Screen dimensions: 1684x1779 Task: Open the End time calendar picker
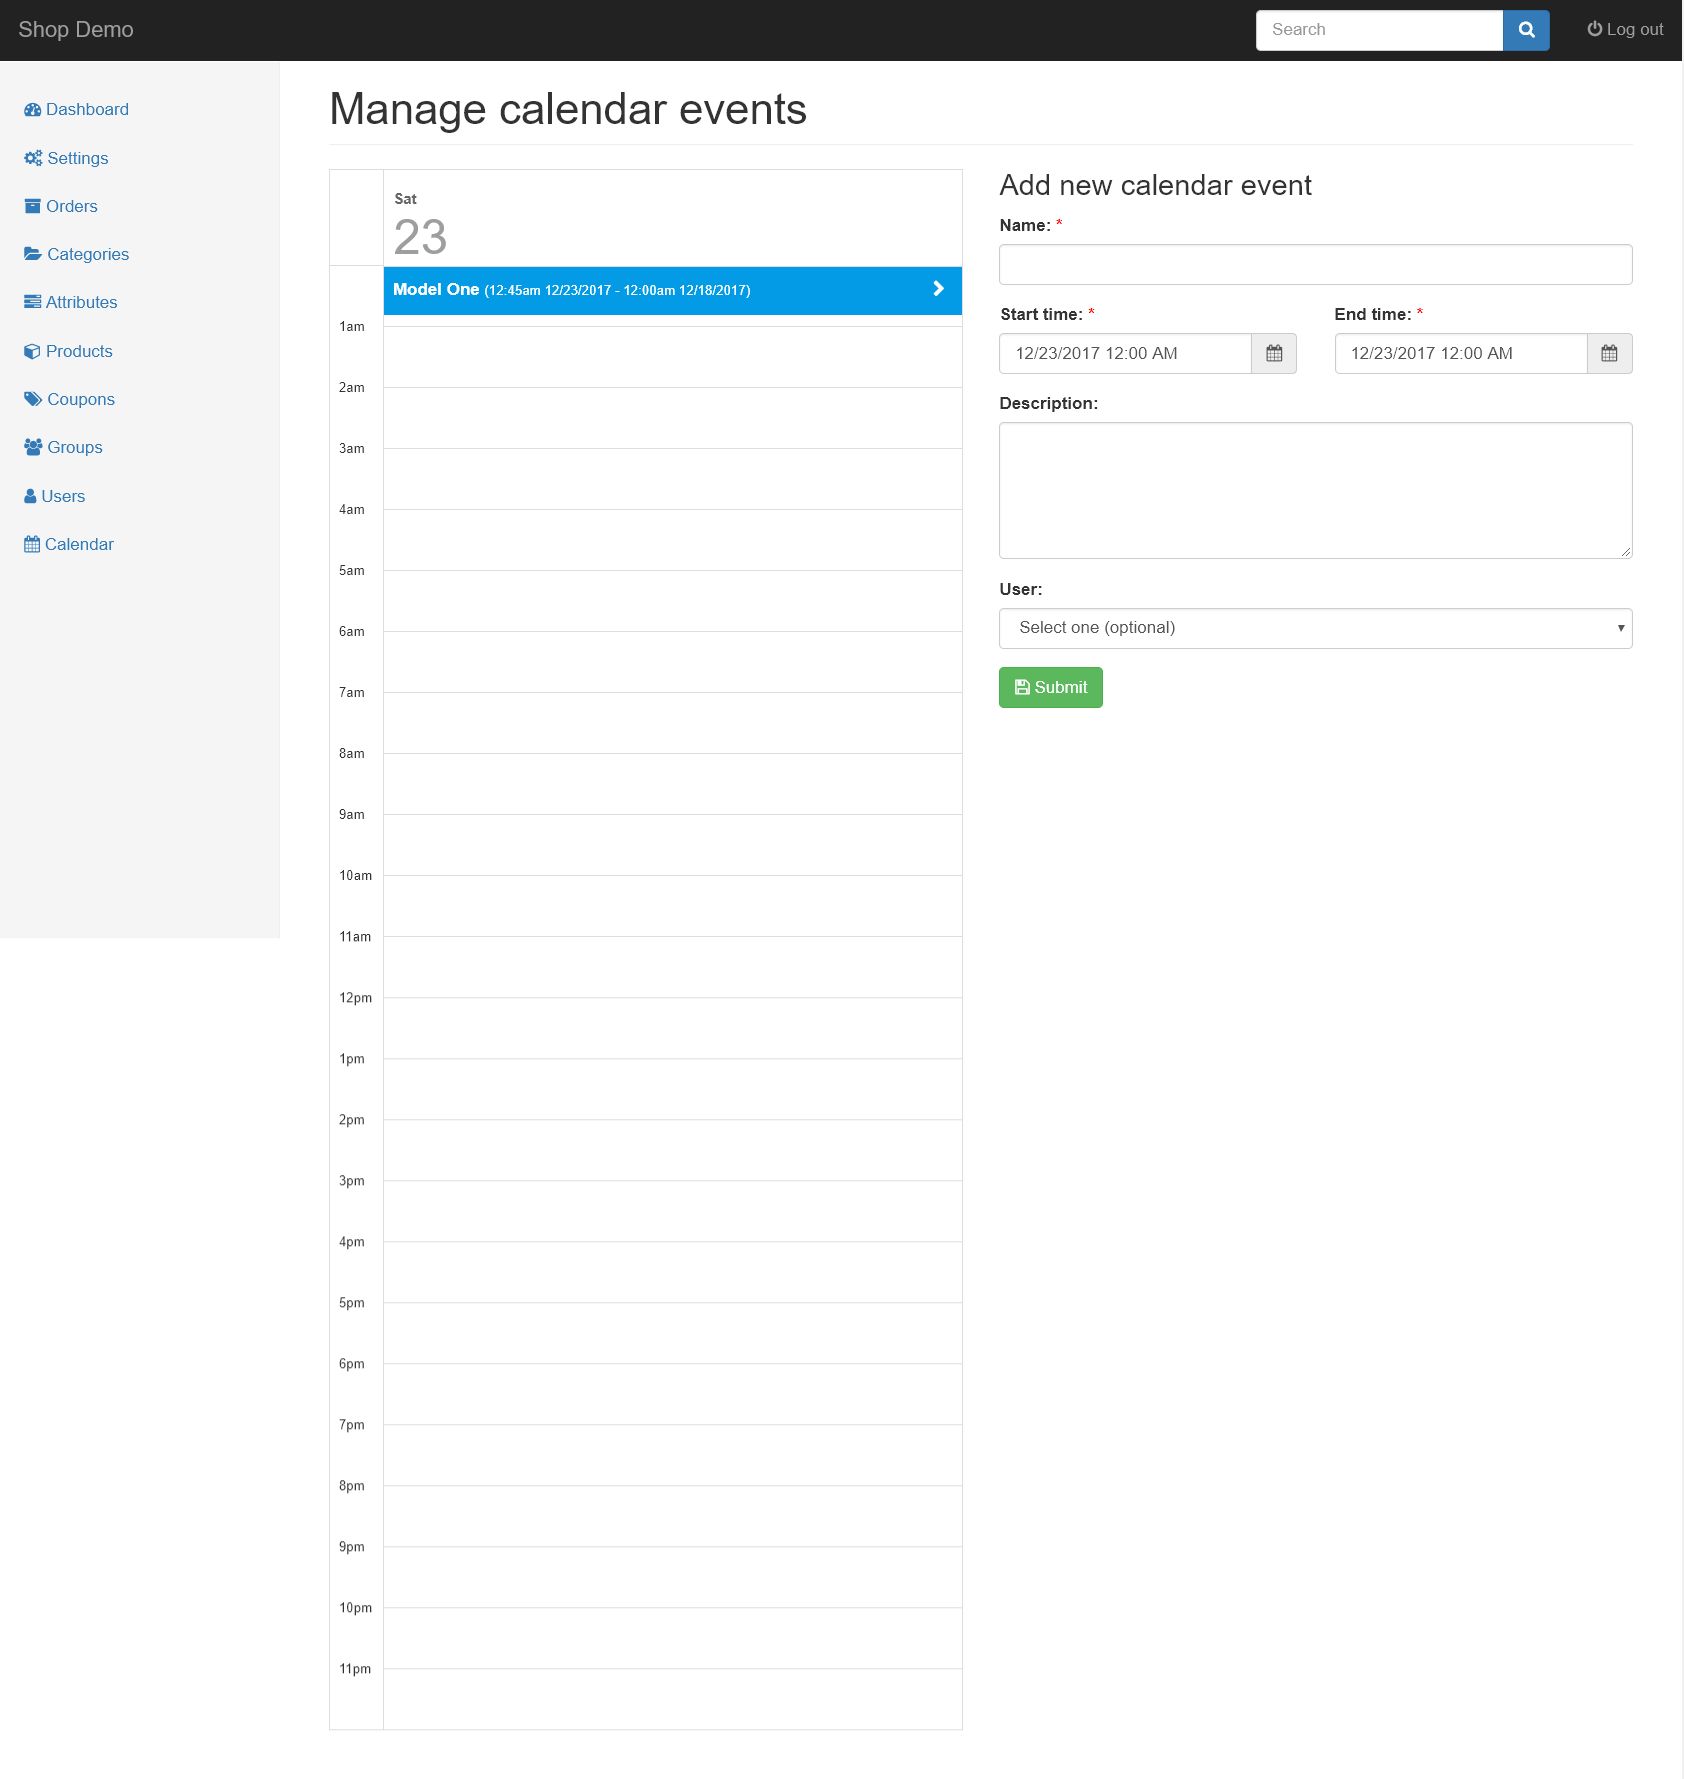pos(1609,353)
